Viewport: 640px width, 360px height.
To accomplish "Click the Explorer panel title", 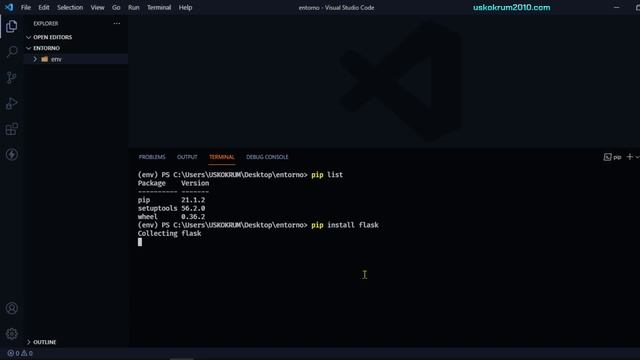I will [46, 24].
